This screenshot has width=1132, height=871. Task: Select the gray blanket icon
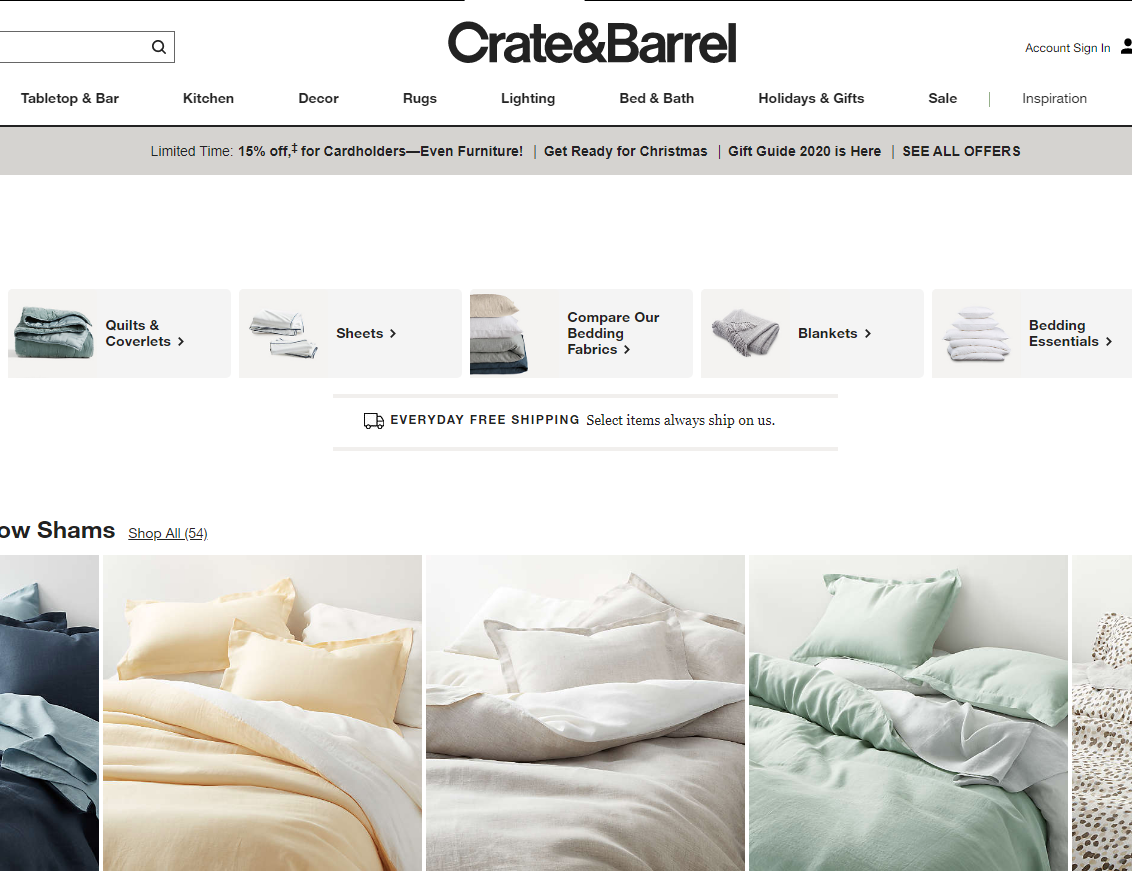tap(746, 332)
